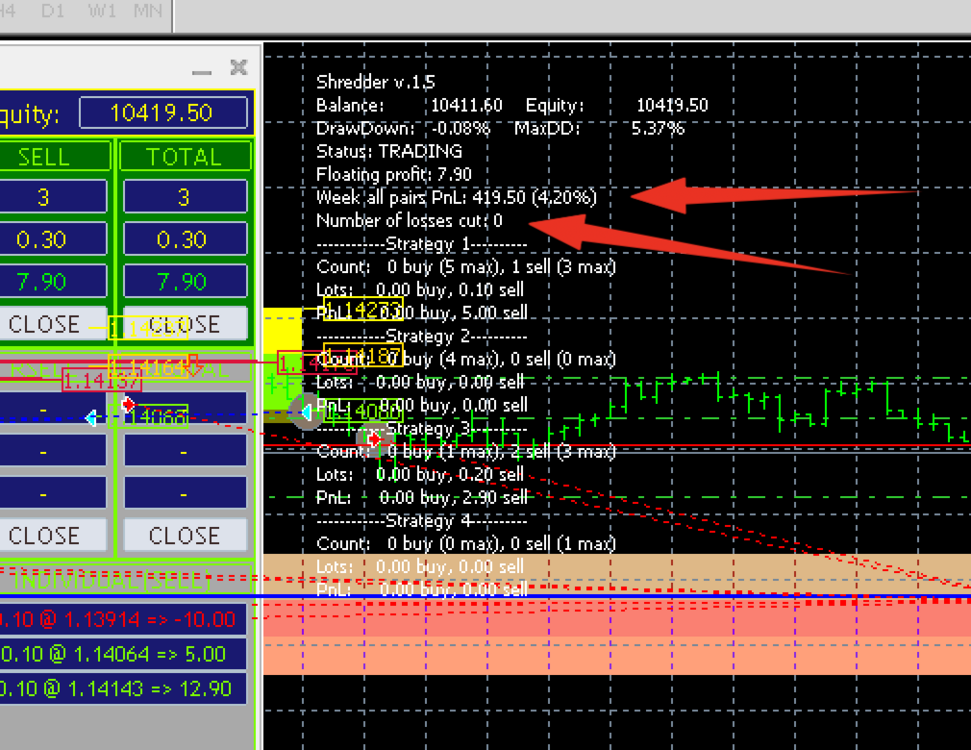Select order row 0.10 @ 1.14064 => 5.00
Viewport: 971px width, 750px height.
[123, 654]
